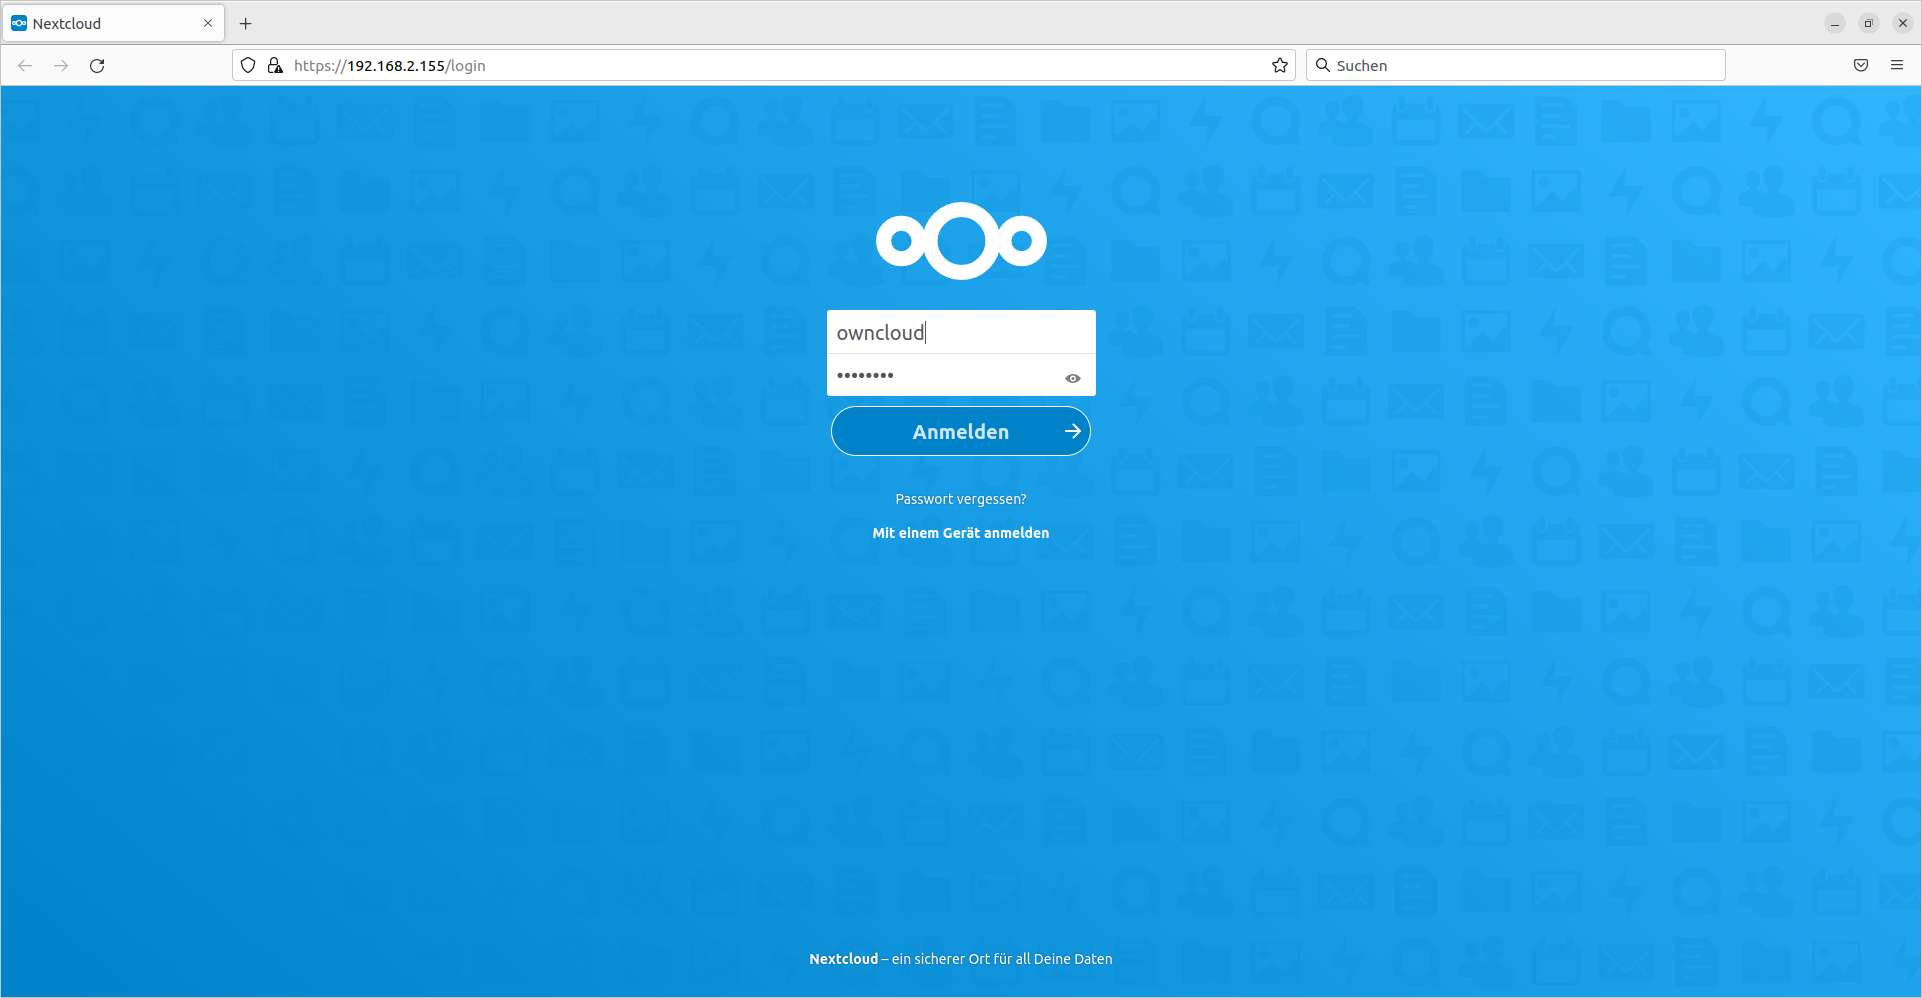Open the Pocket save icon in toolbar
Screen dimensions: 1922x998
[1861, 66]
